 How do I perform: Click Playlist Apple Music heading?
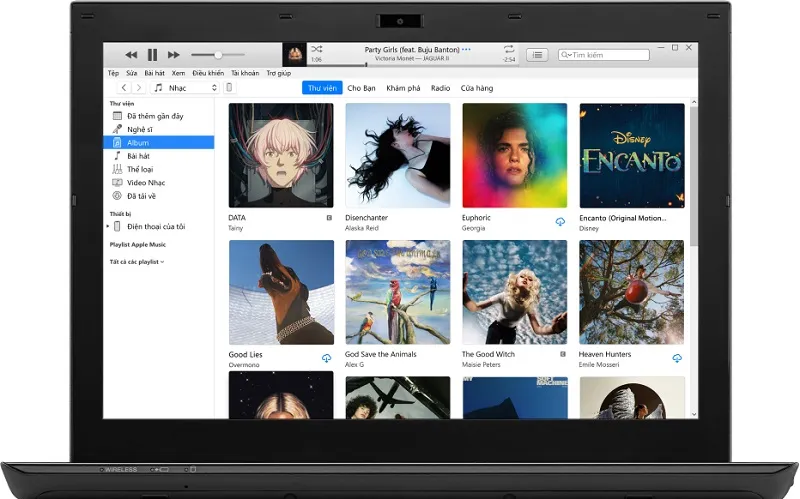pyautogui.click(x=138, y=244)
